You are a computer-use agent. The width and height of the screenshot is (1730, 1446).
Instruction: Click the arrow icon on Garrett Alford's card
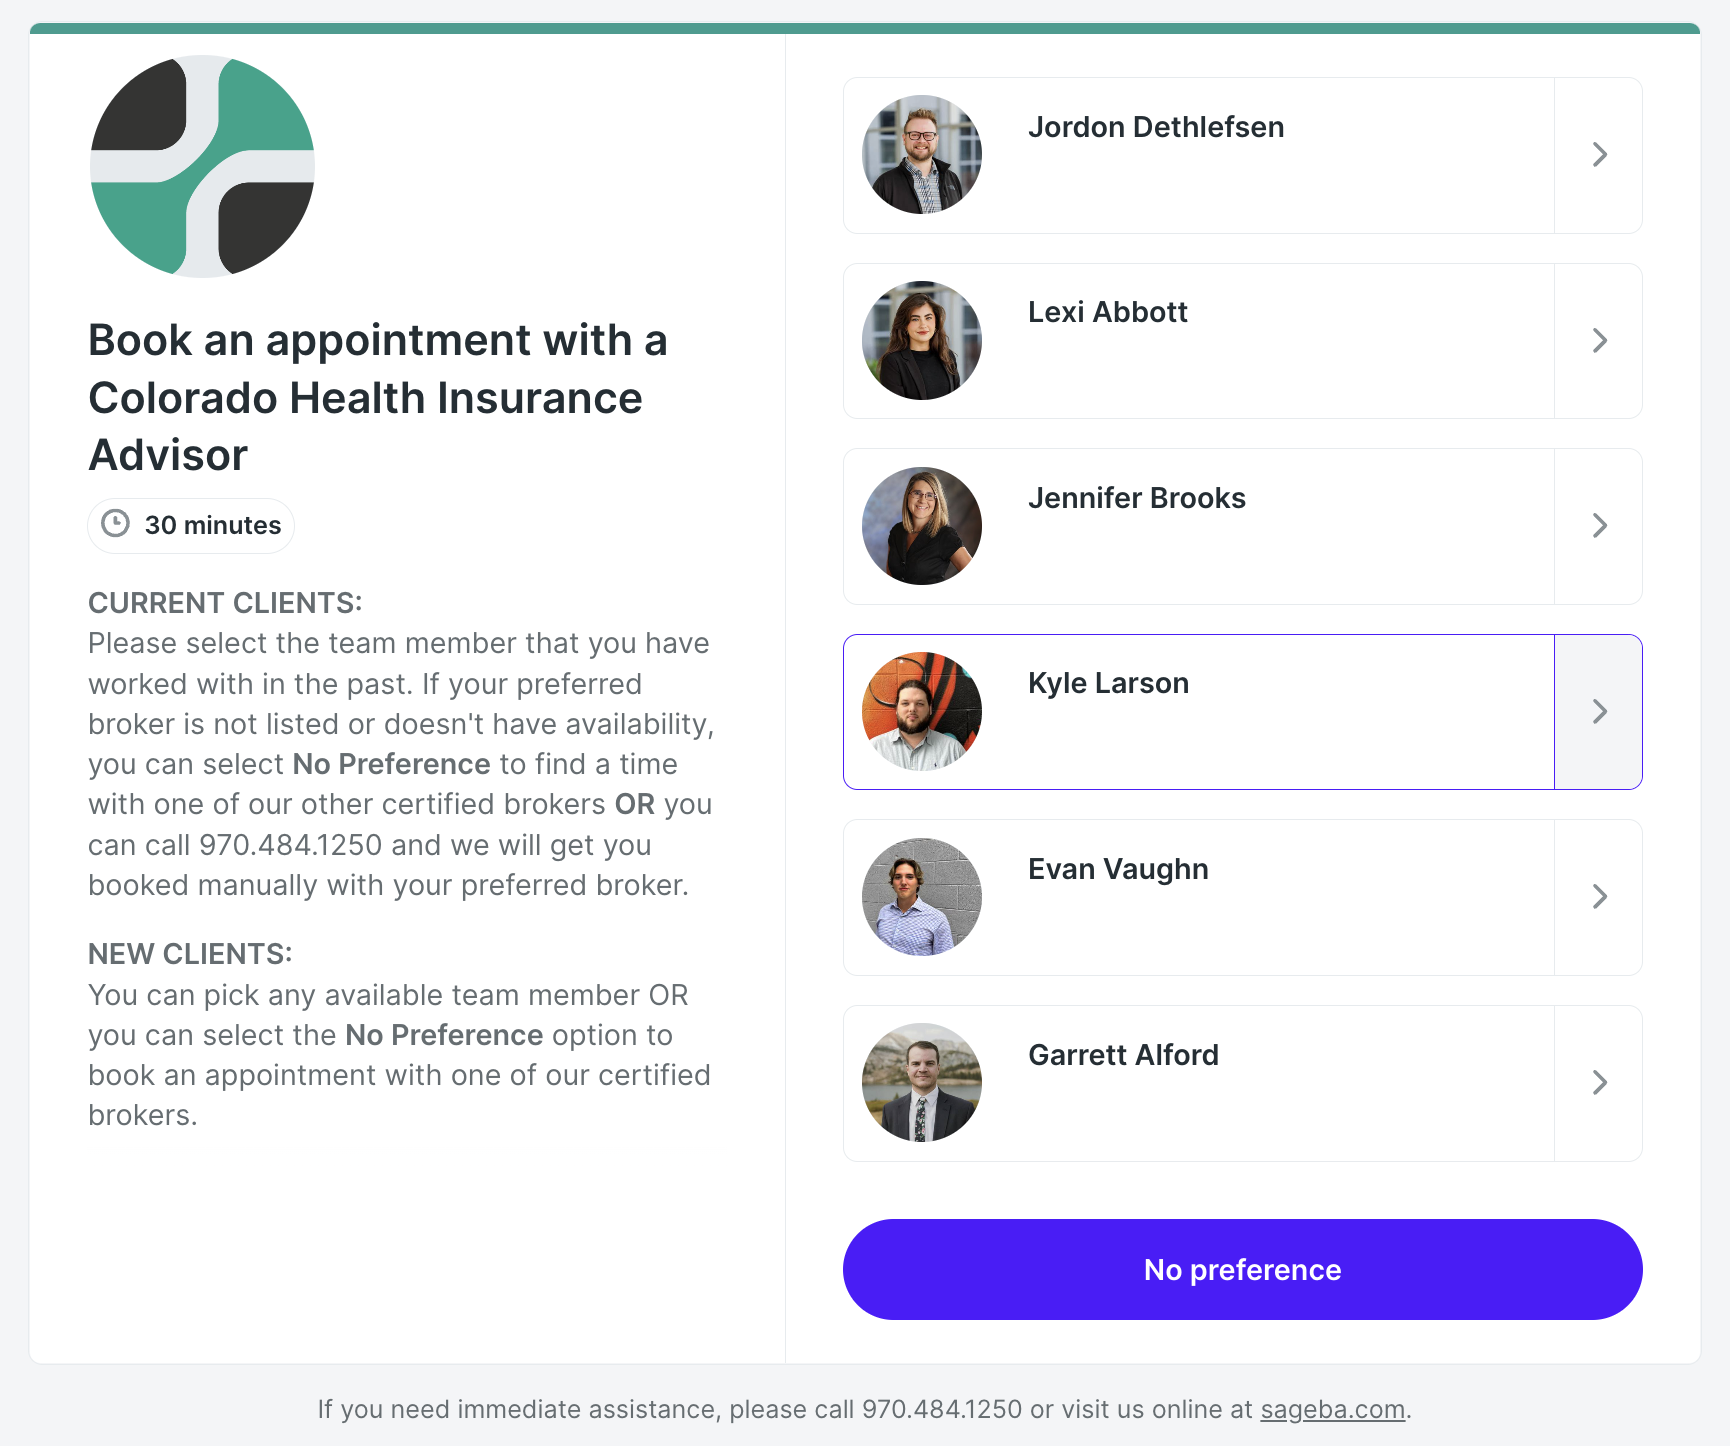[1599, 1082]
